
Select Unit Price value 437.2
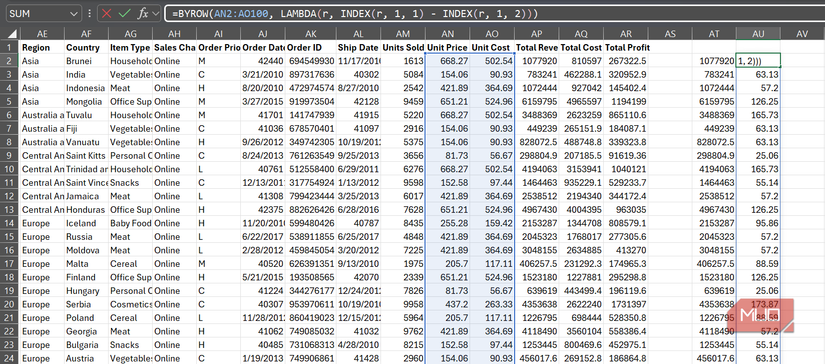pyautogui.click(x=448, y=304)
